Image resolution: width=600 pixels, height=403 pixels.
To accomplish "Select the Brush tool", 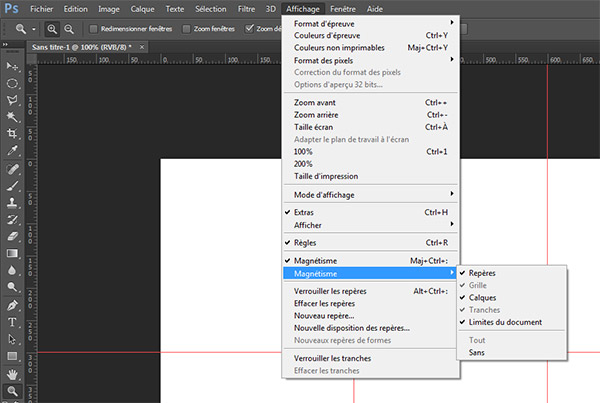I will 12,186.
